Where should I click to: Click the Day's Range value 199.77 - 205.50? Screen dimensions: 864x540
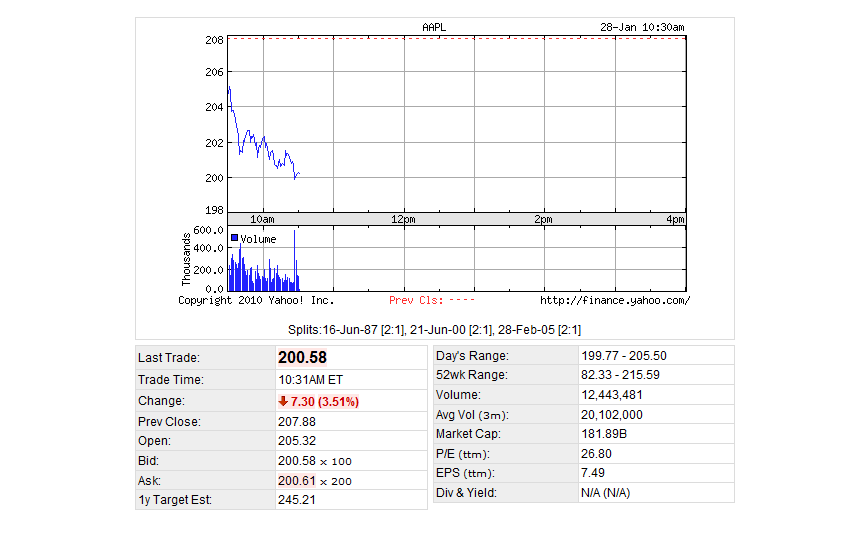click(624, 356)
